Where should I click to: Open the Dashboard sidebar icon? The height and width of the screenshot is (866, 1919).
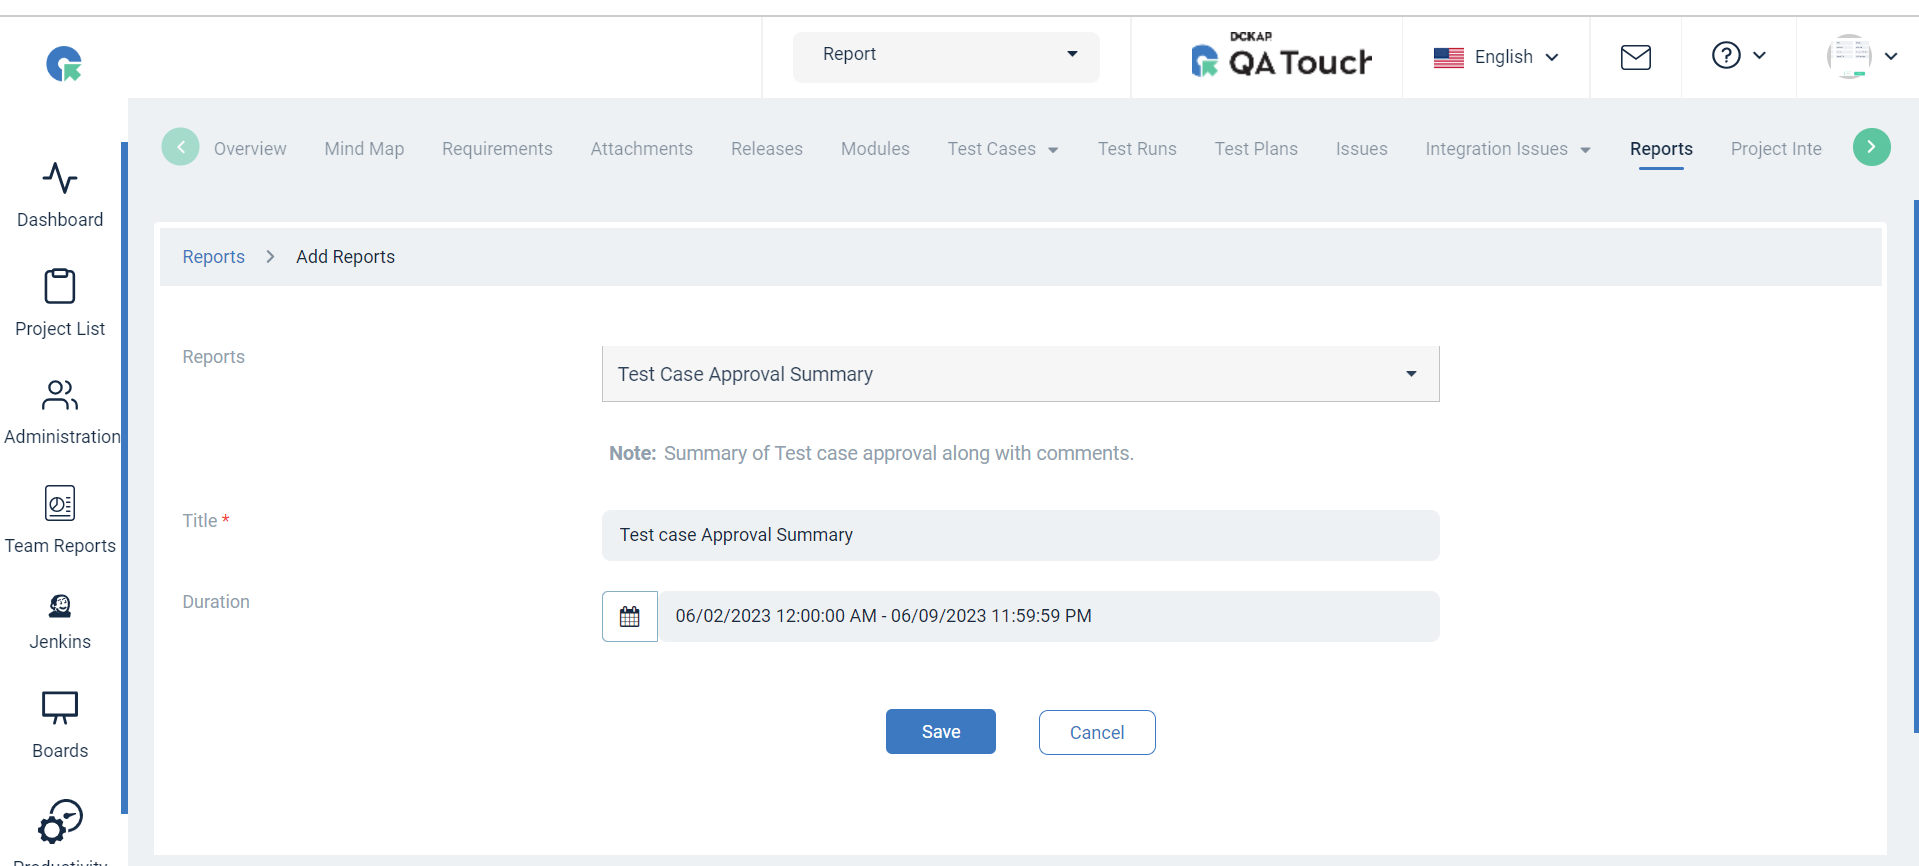pos(60,179)
